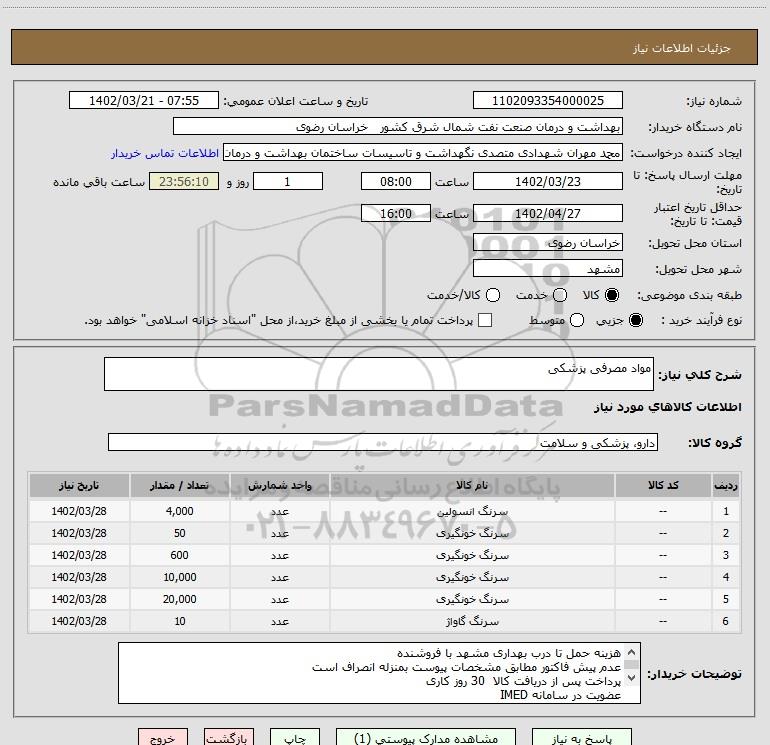Screen dimensions: 770x745
Task: Click the 16:00 time field
Action: [x=396, y=213]
